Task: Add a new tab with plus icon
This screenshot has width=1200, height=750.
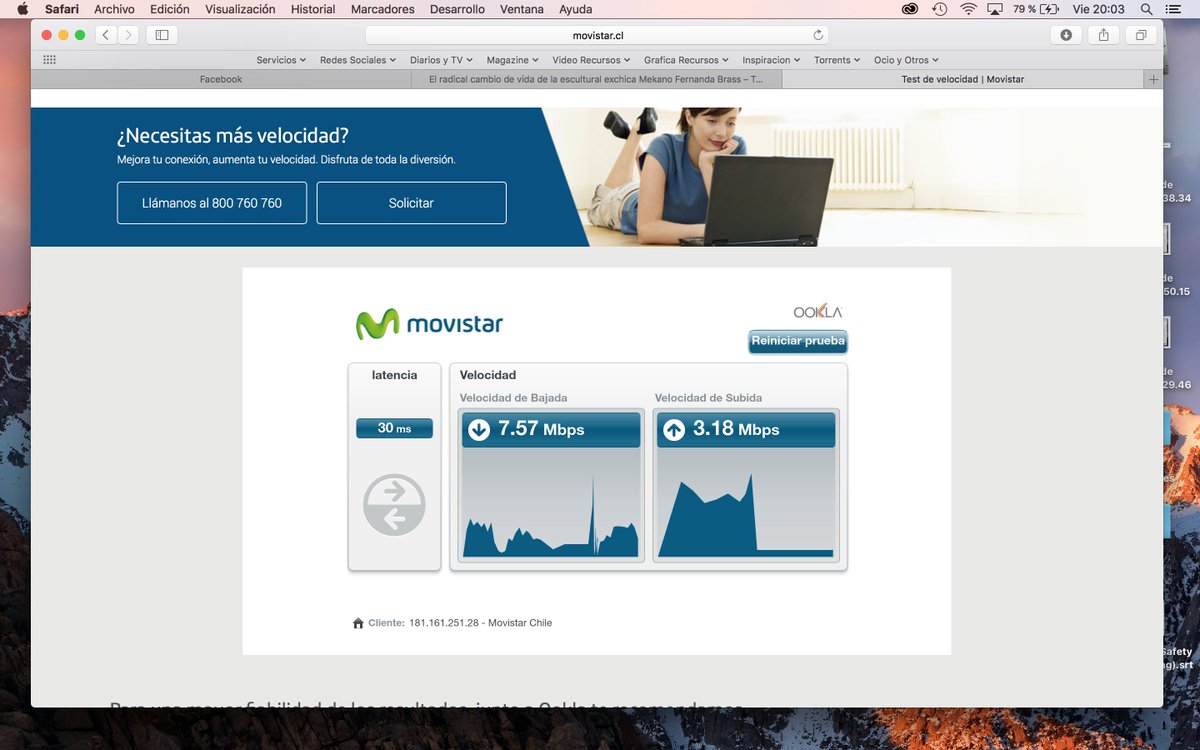Action: pyautogui.click(x=1154, y=79)
